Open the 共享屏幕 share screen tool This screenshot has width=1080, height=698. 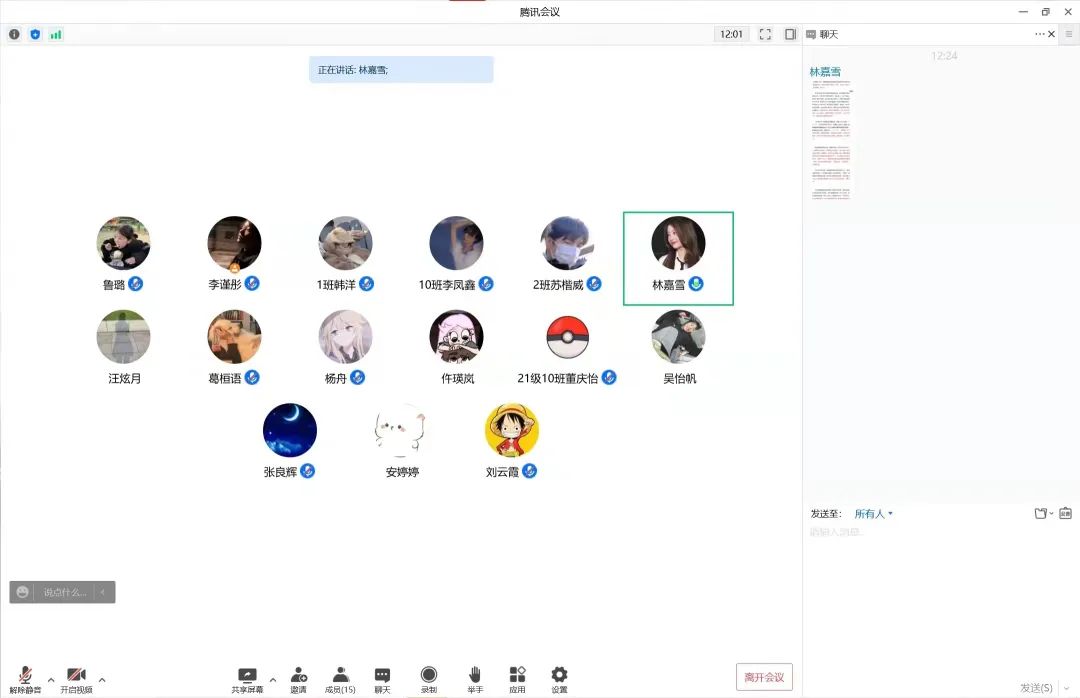coord(247,679)
